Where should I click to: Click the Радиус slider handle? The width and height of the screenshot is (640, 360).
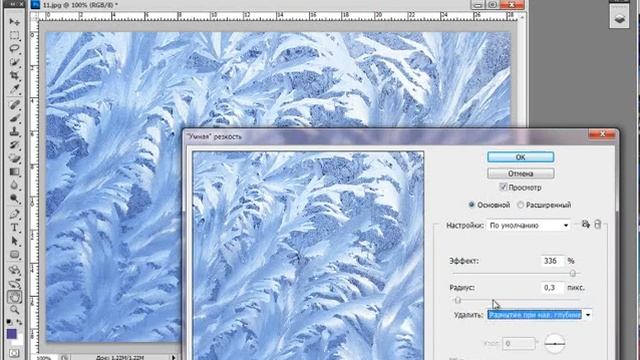458,300
